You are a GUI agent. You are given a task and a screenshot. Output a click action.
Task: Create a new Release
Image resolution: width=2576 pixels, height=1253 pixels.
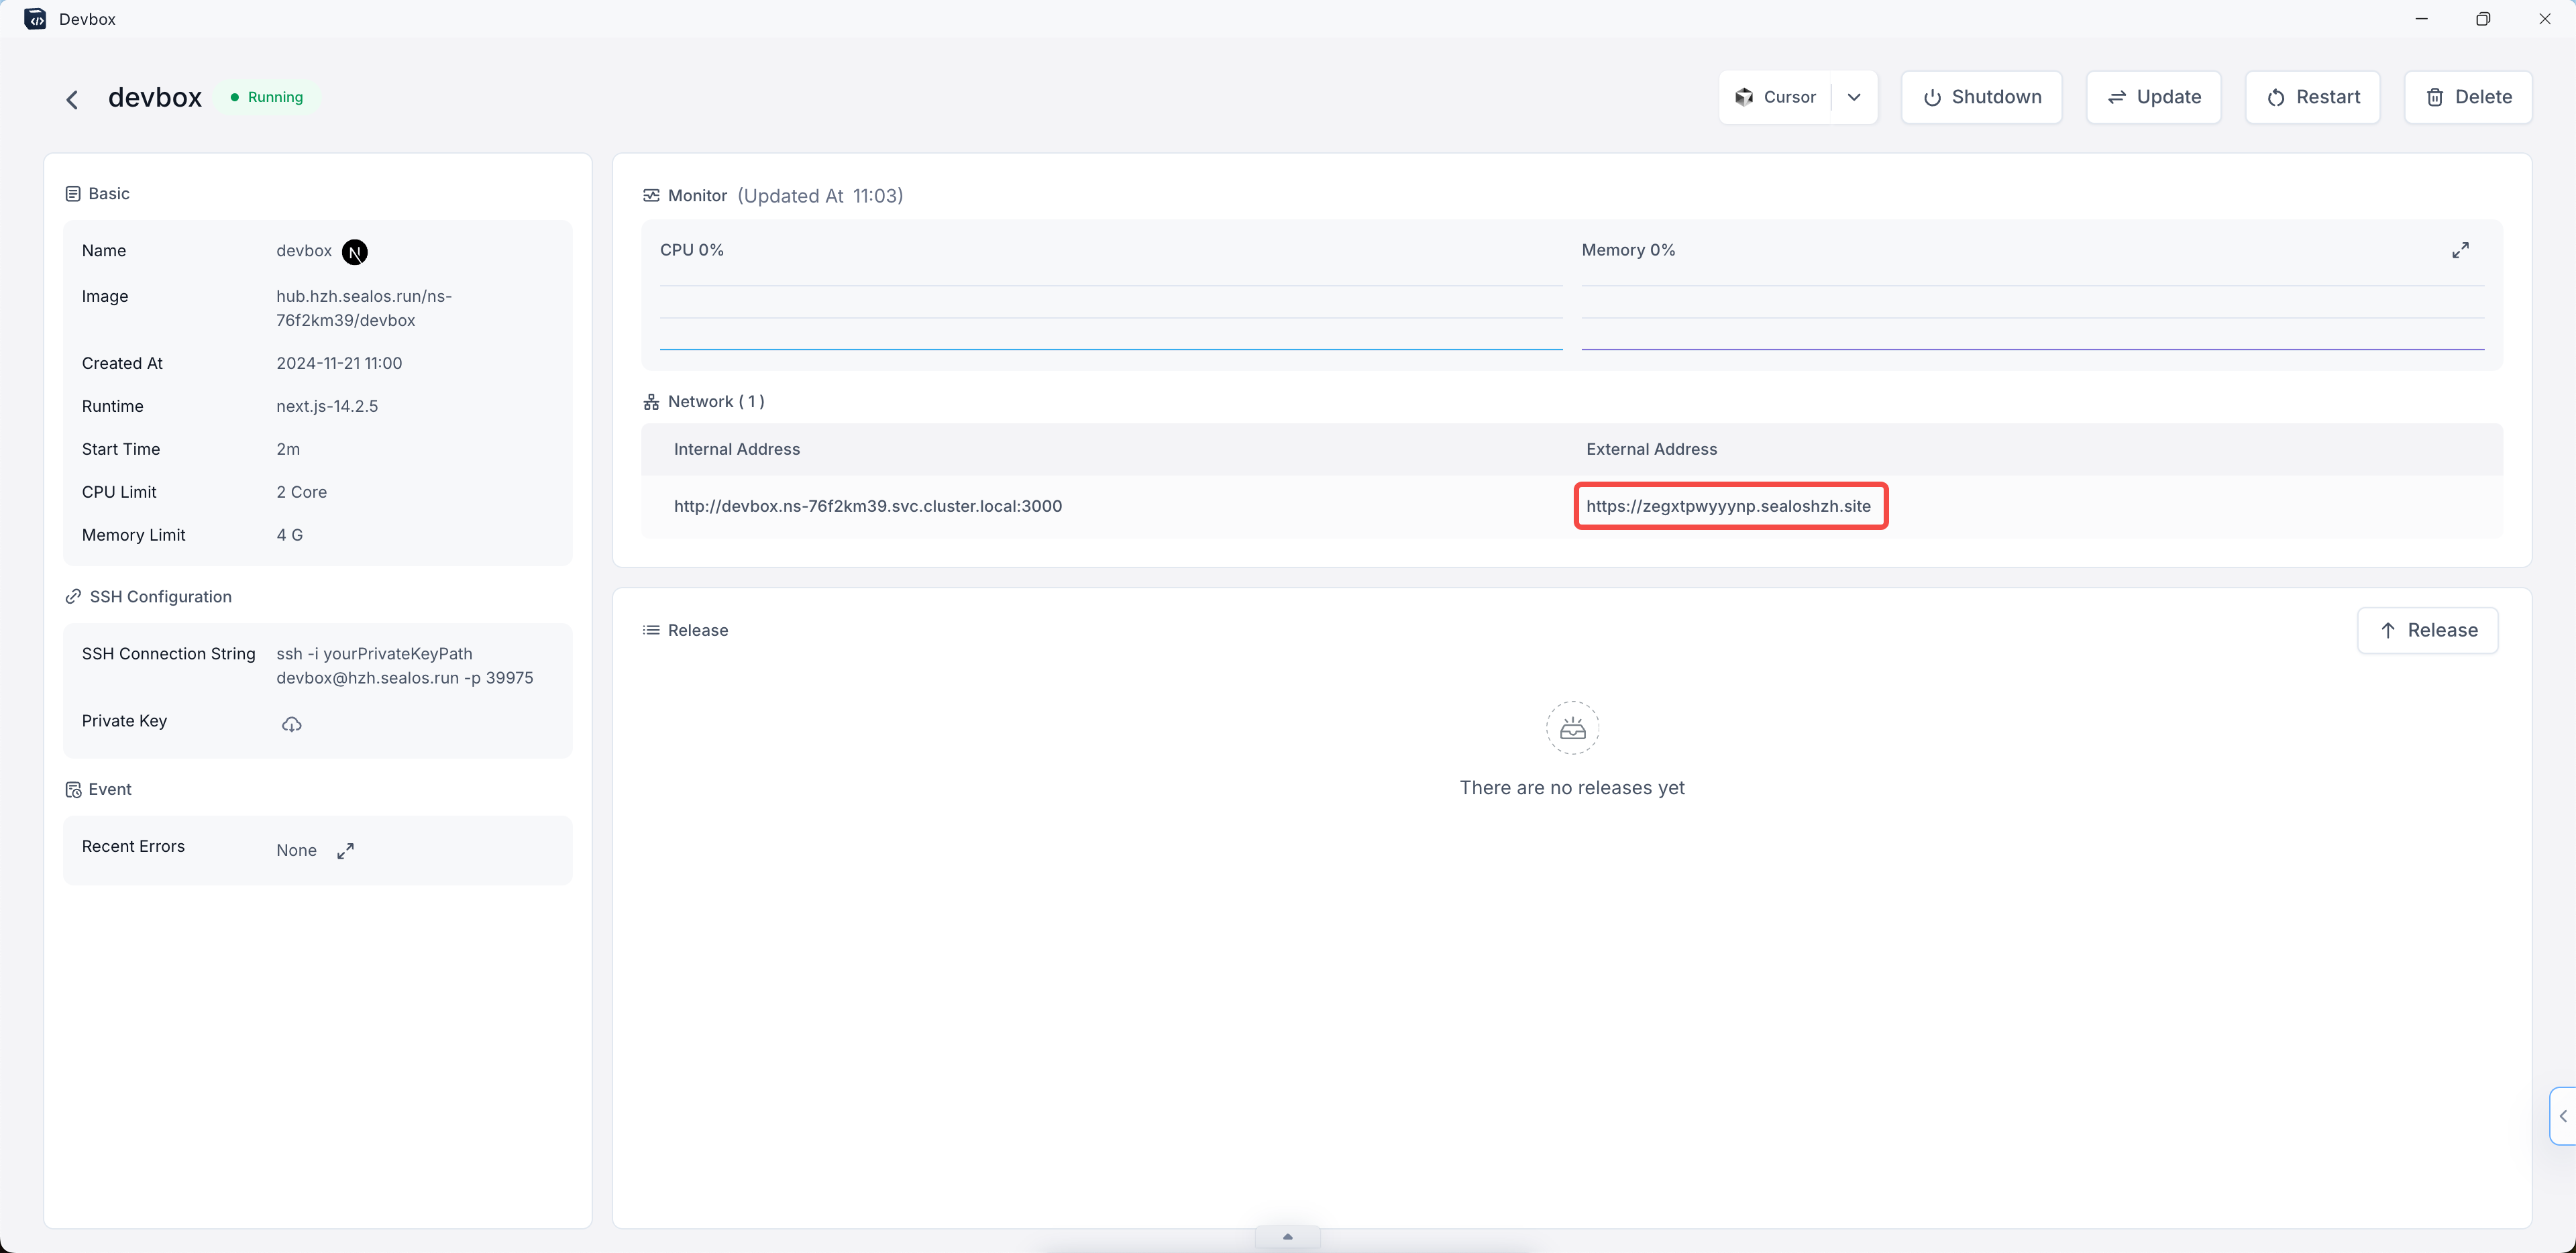2427,630
